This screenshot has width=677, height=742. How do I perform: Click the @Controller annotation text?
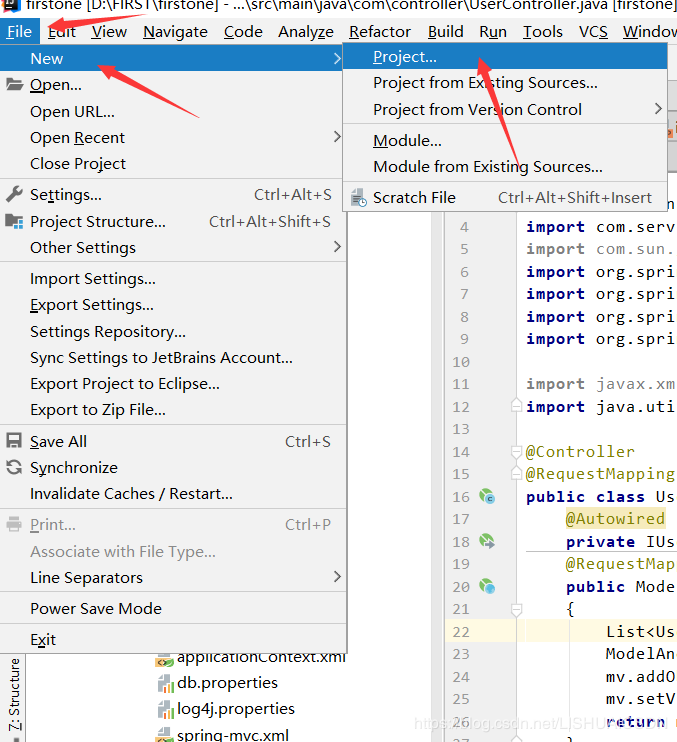pos(580,451)
